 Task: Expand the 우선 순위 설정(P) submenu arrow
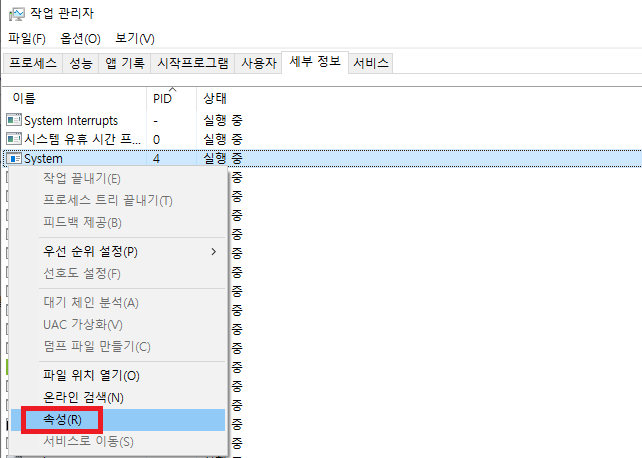point(213,251)
